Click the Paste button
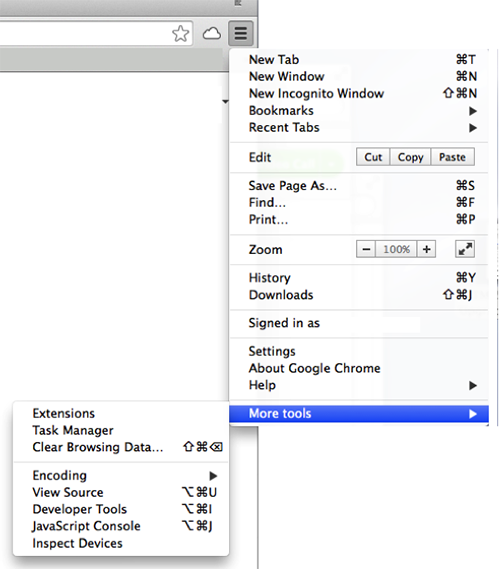Image resolution: width=499 pixels, height=569 pixels. (x=453, y=157)
